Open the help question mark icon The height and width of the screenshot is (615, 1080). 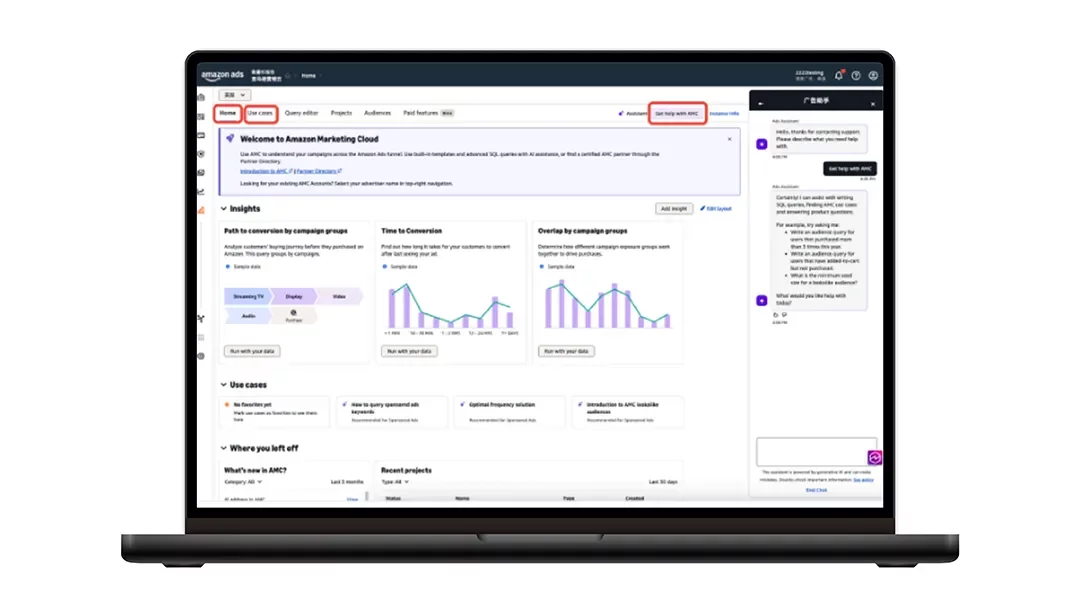856,75
